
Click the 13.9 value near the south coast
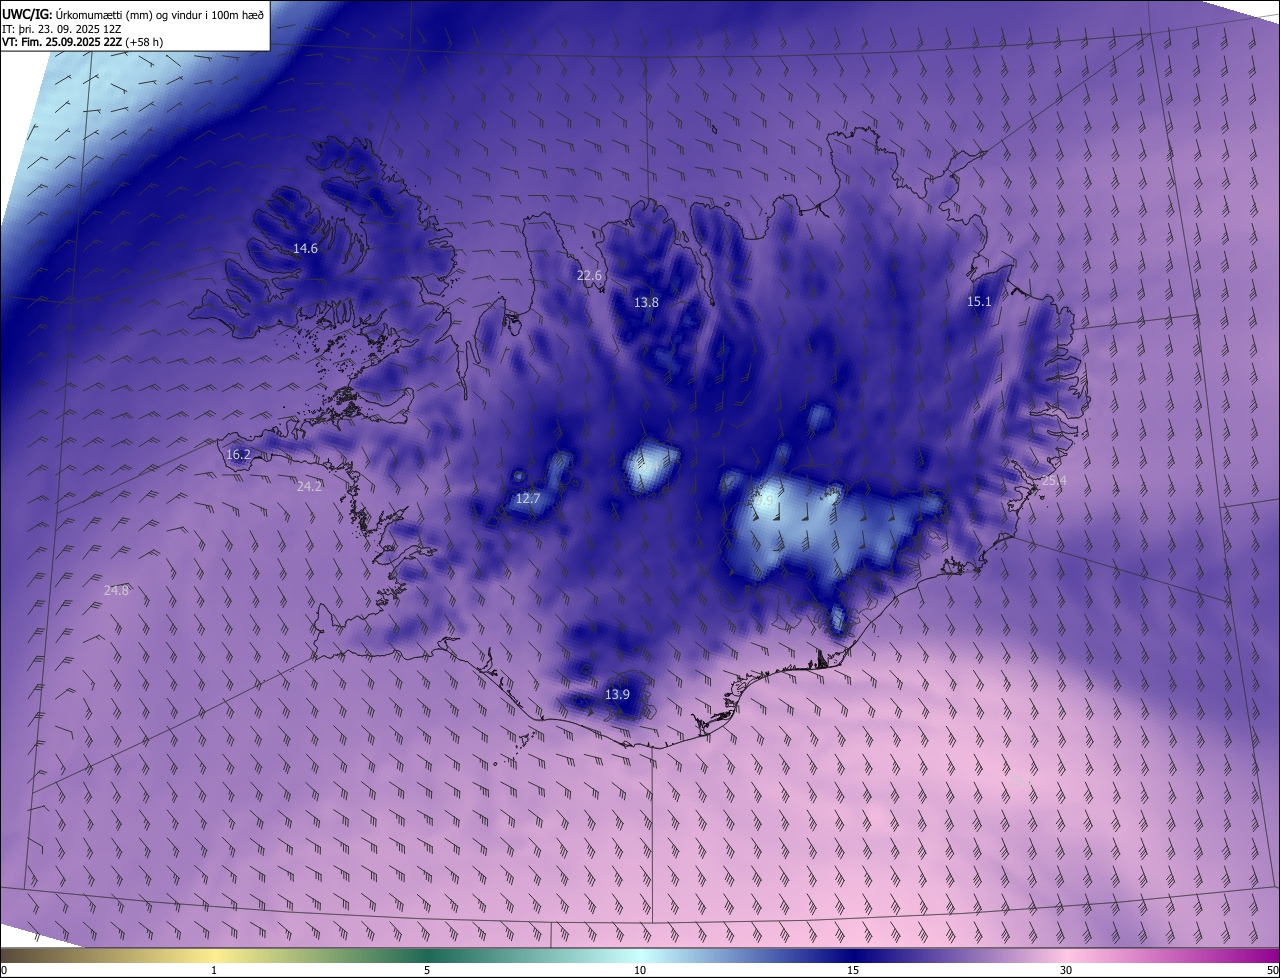tap(618, 695)
